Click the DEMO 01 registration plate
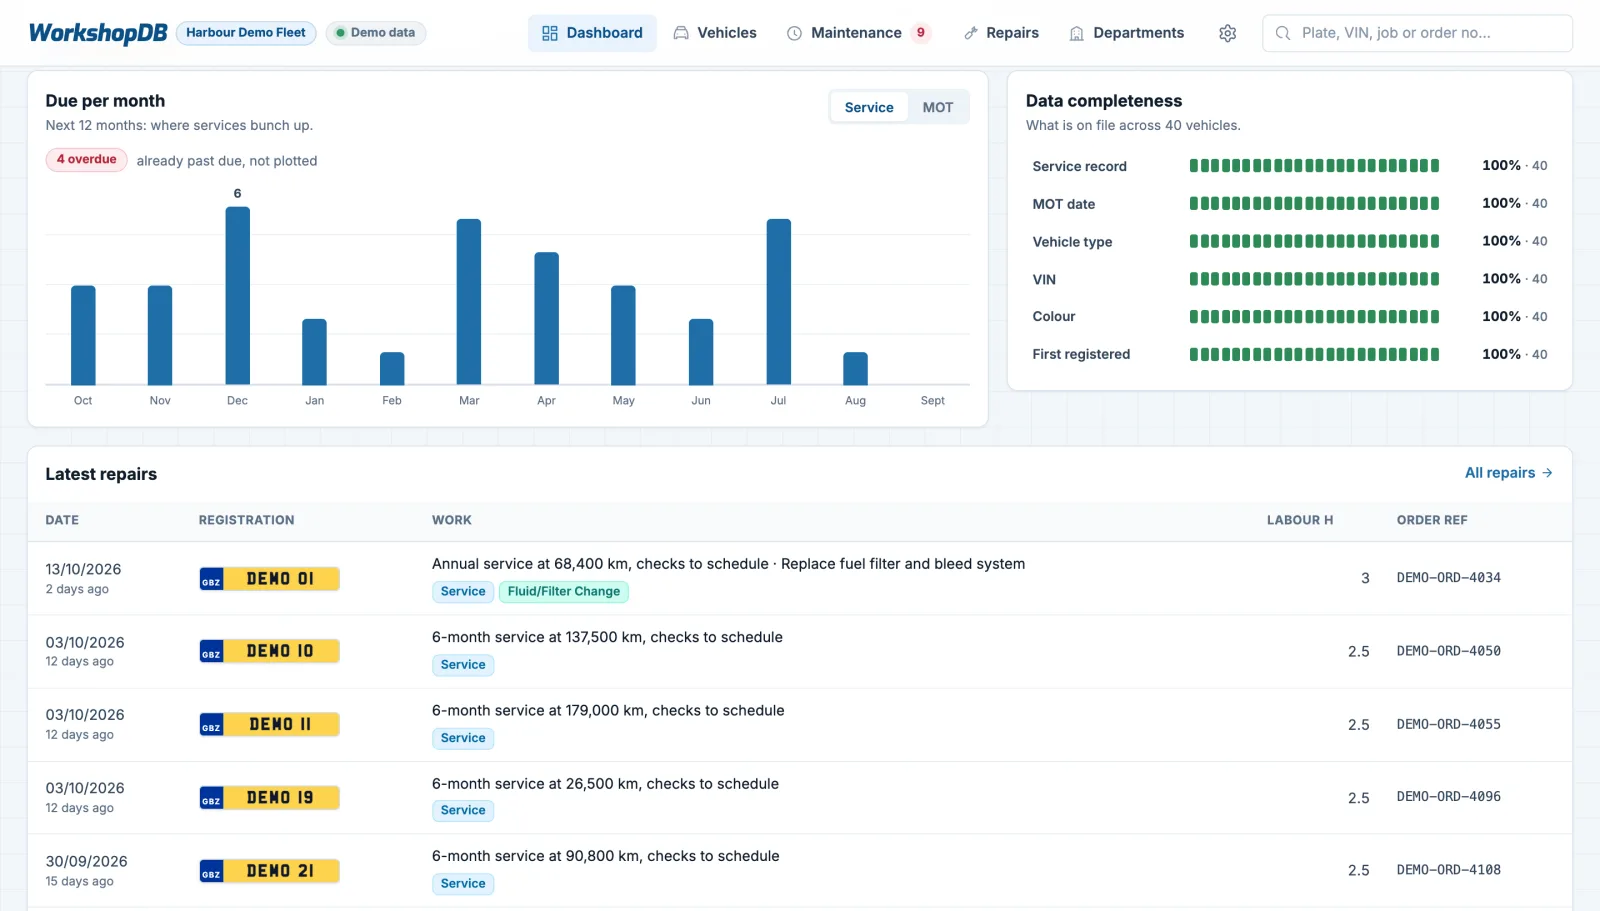Viewport: 1600px width, 911px height. [270, 579]
